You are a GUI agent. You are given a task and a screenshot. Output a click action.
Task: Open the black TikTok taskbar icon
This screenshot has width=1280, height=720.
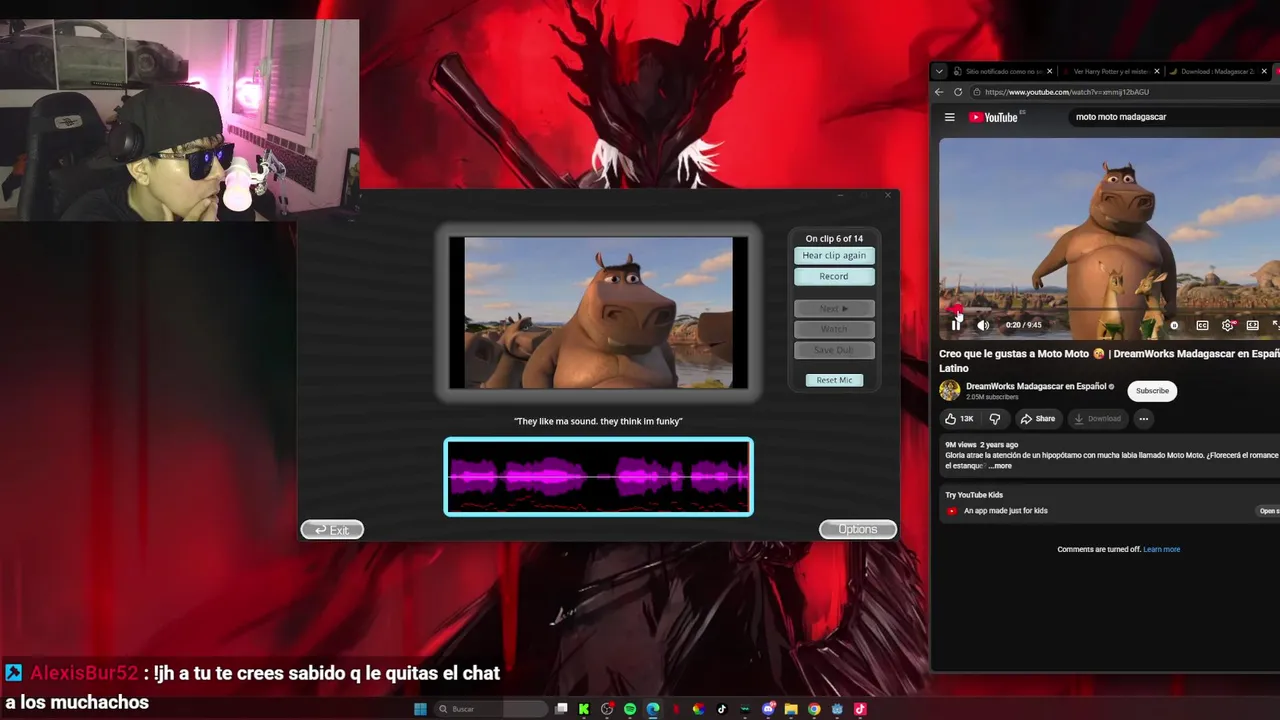[x=722, y=709]
